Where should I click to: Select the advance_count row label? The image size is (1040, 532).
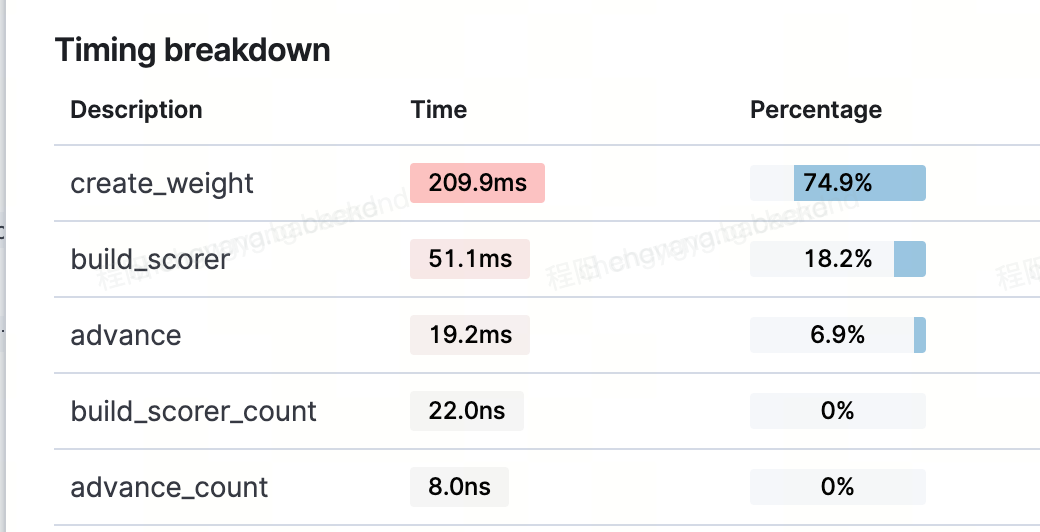tap(169, 488)
